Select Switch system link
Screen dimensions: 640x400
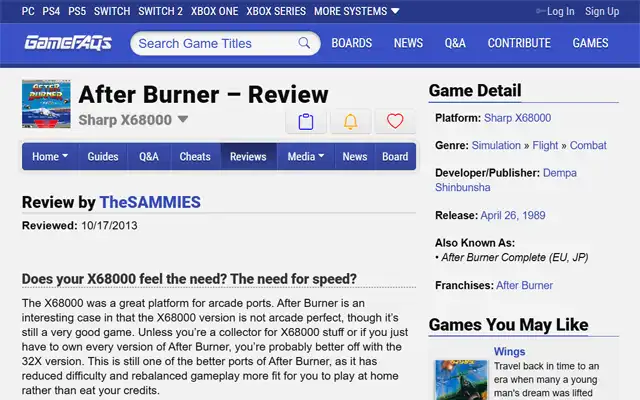[112, 11]
